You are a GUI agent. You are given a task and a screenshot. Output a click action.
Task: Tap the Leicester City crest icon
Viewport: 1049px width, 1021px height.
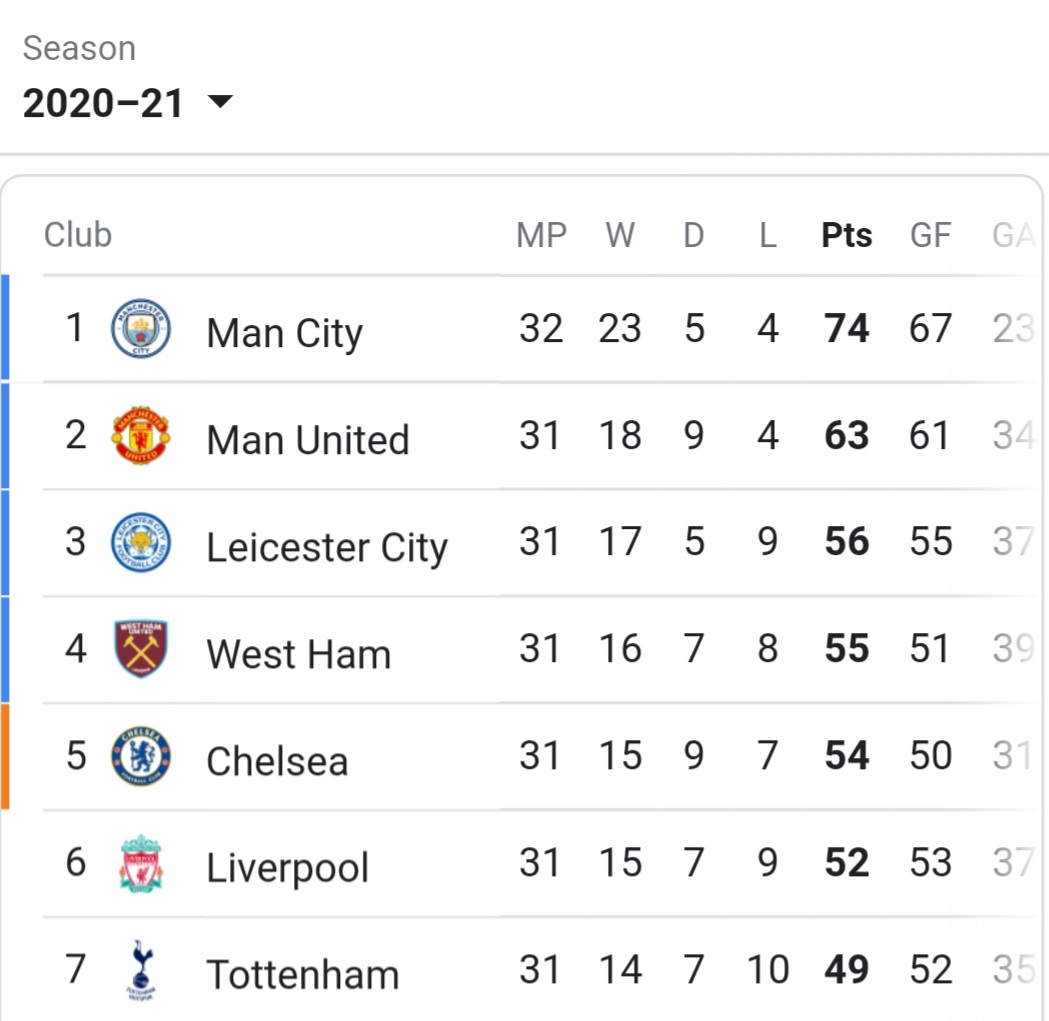tap(140, 542)
